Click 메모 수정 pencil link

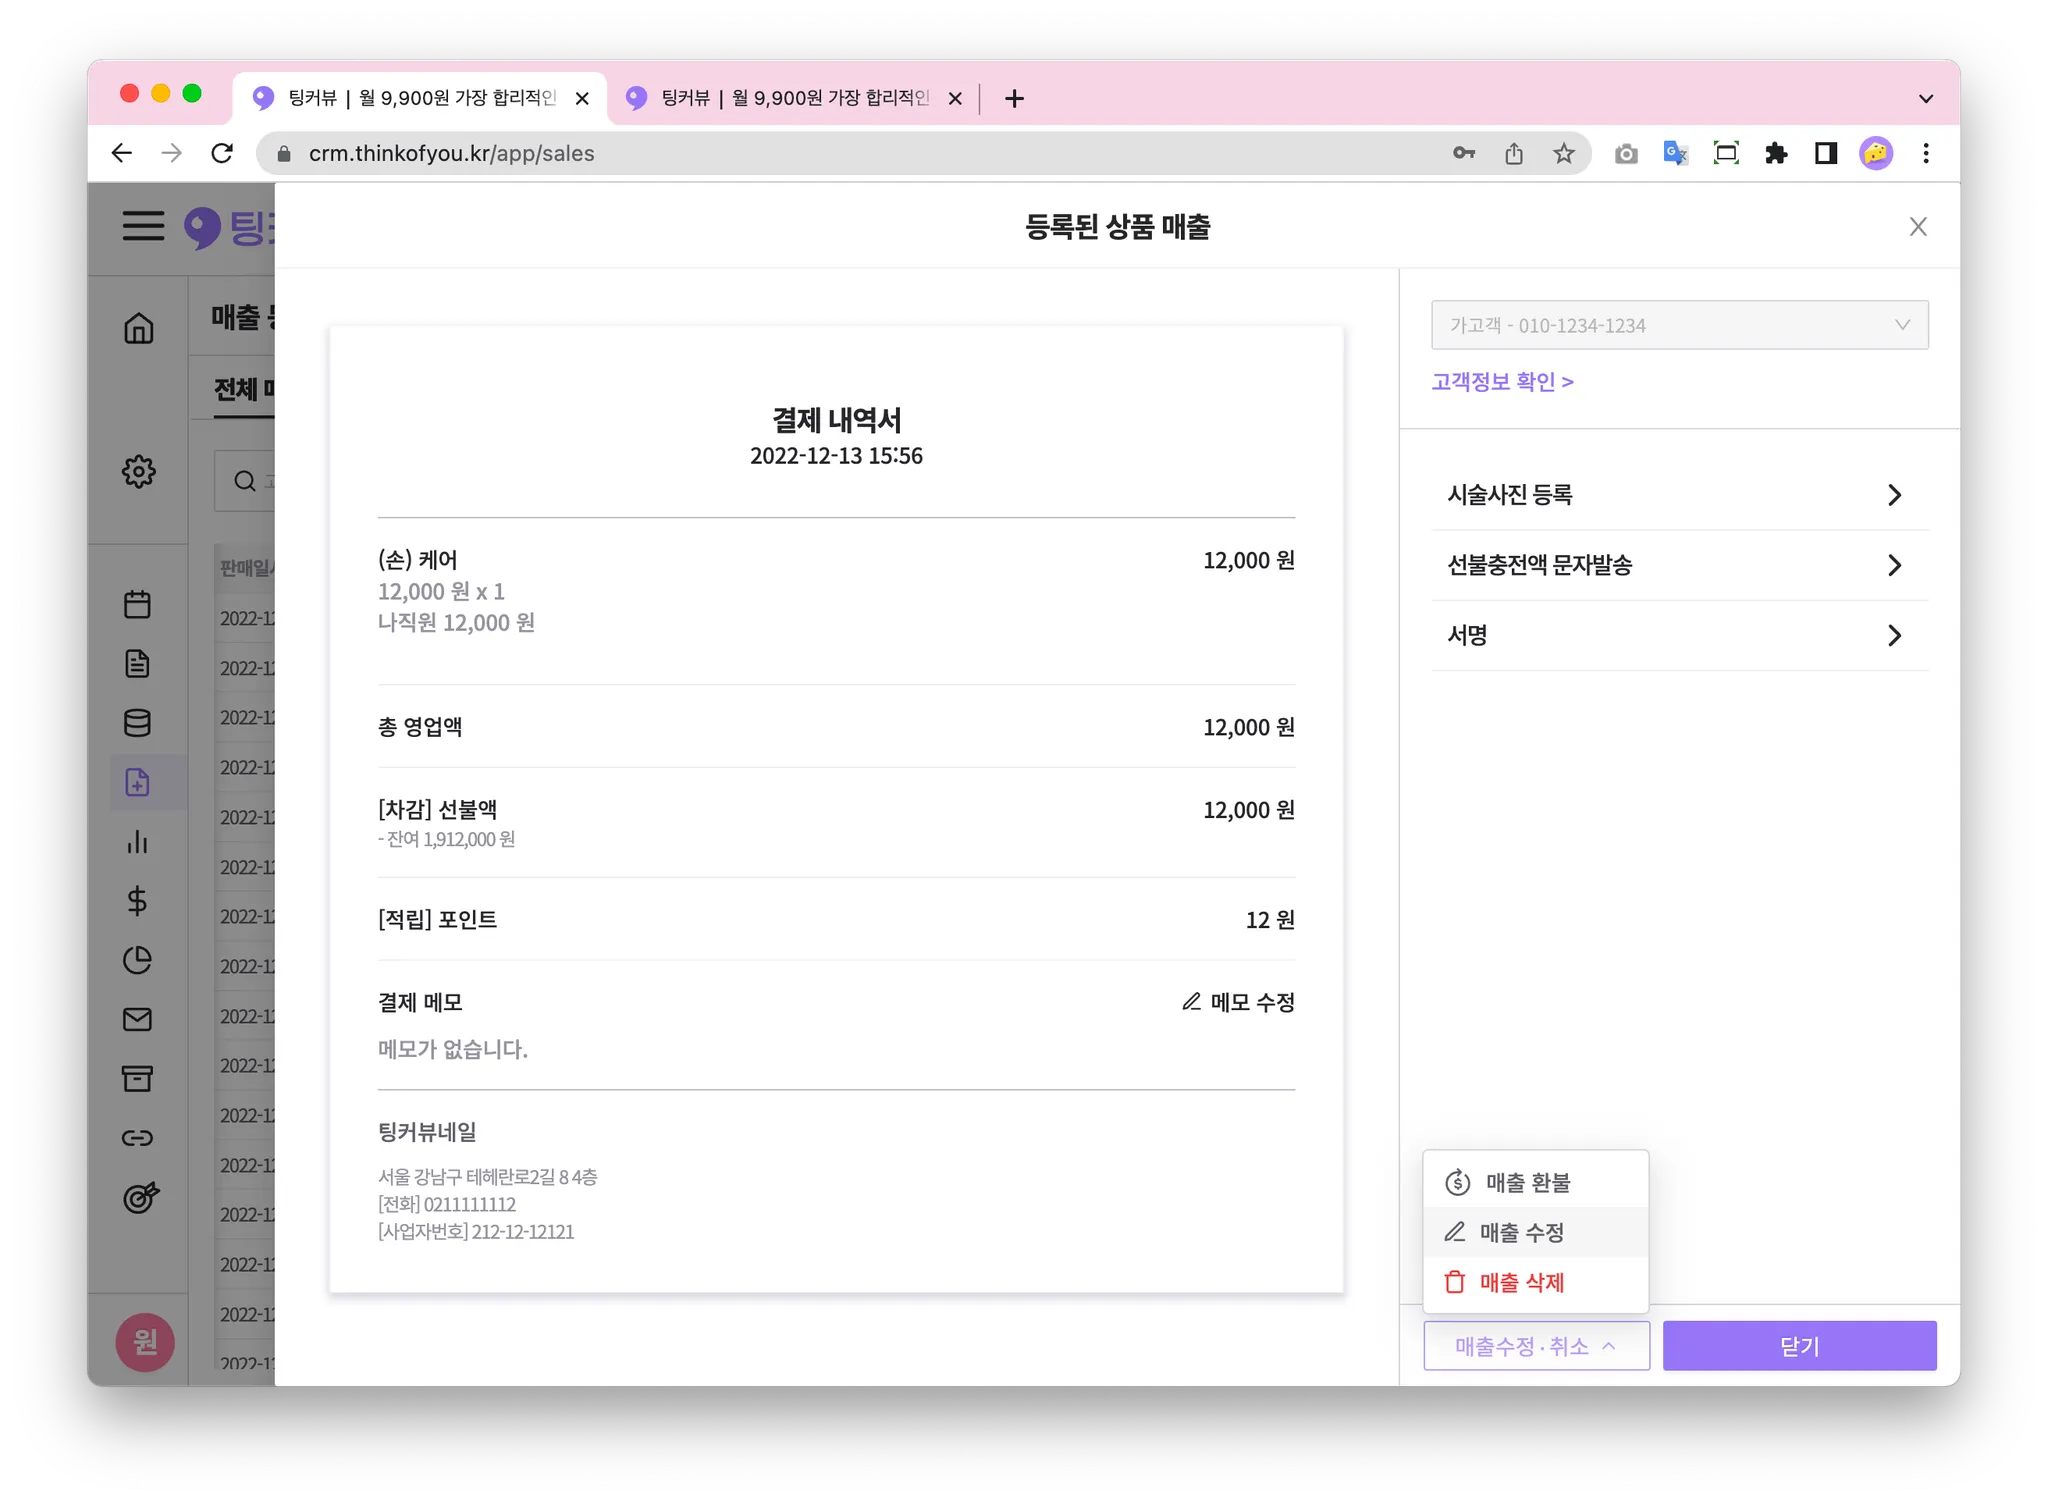point(1238,1002)
